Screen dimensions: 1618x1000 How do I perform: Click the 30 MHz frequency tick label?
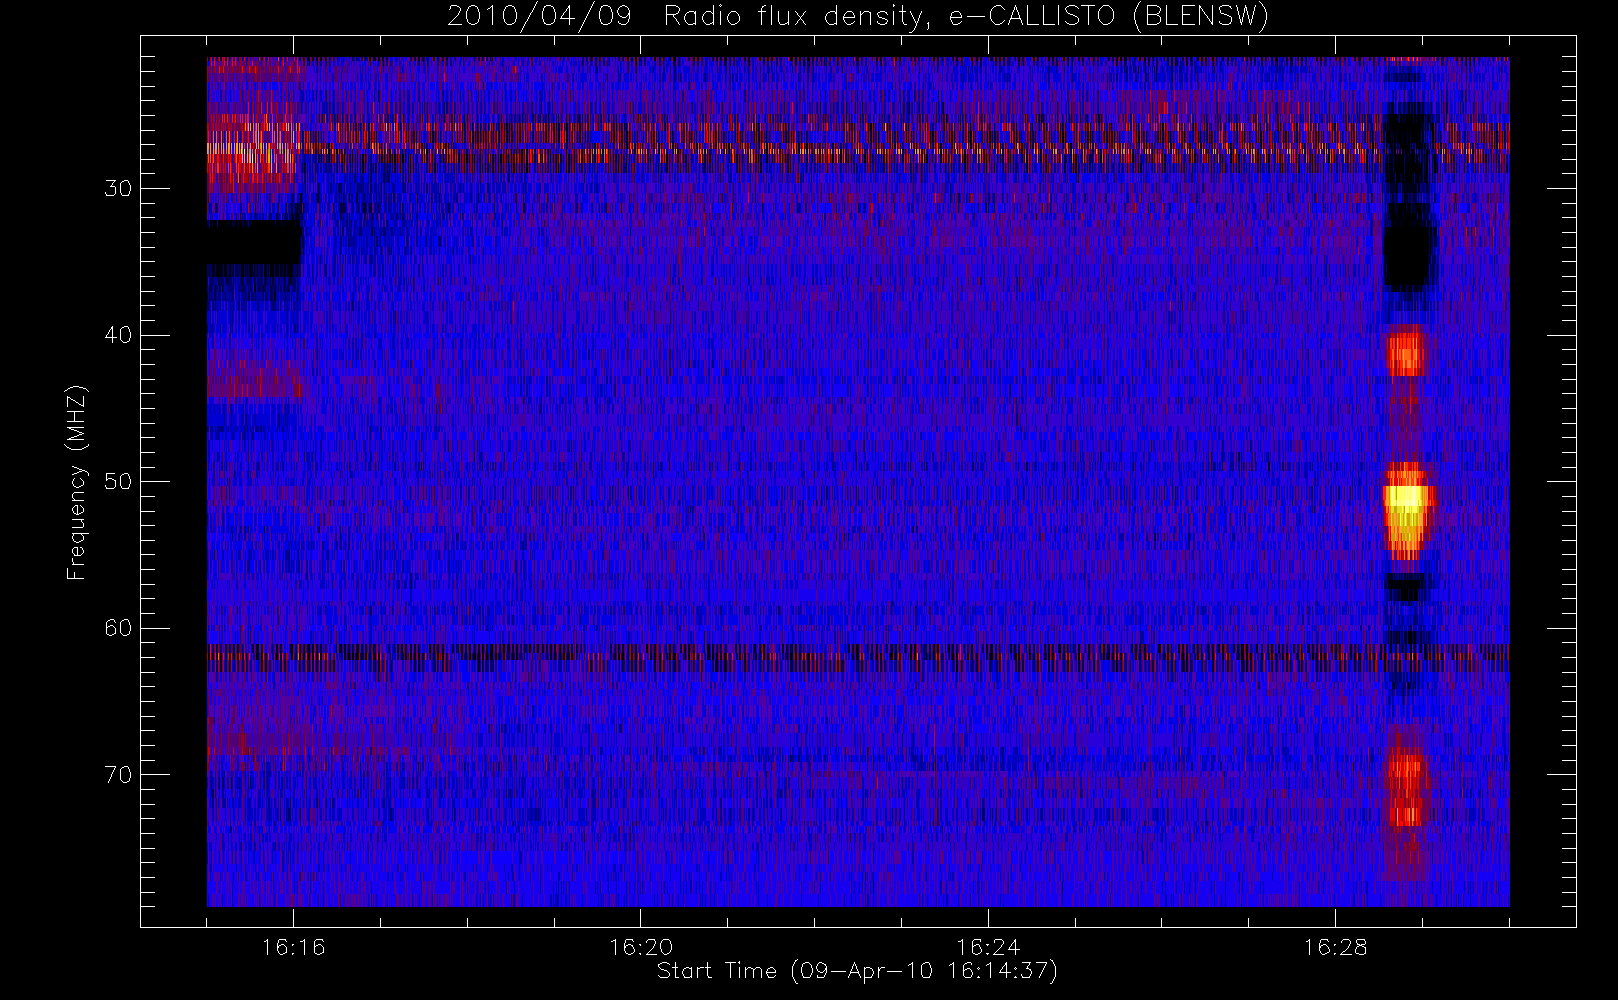(x=118, y=189)
